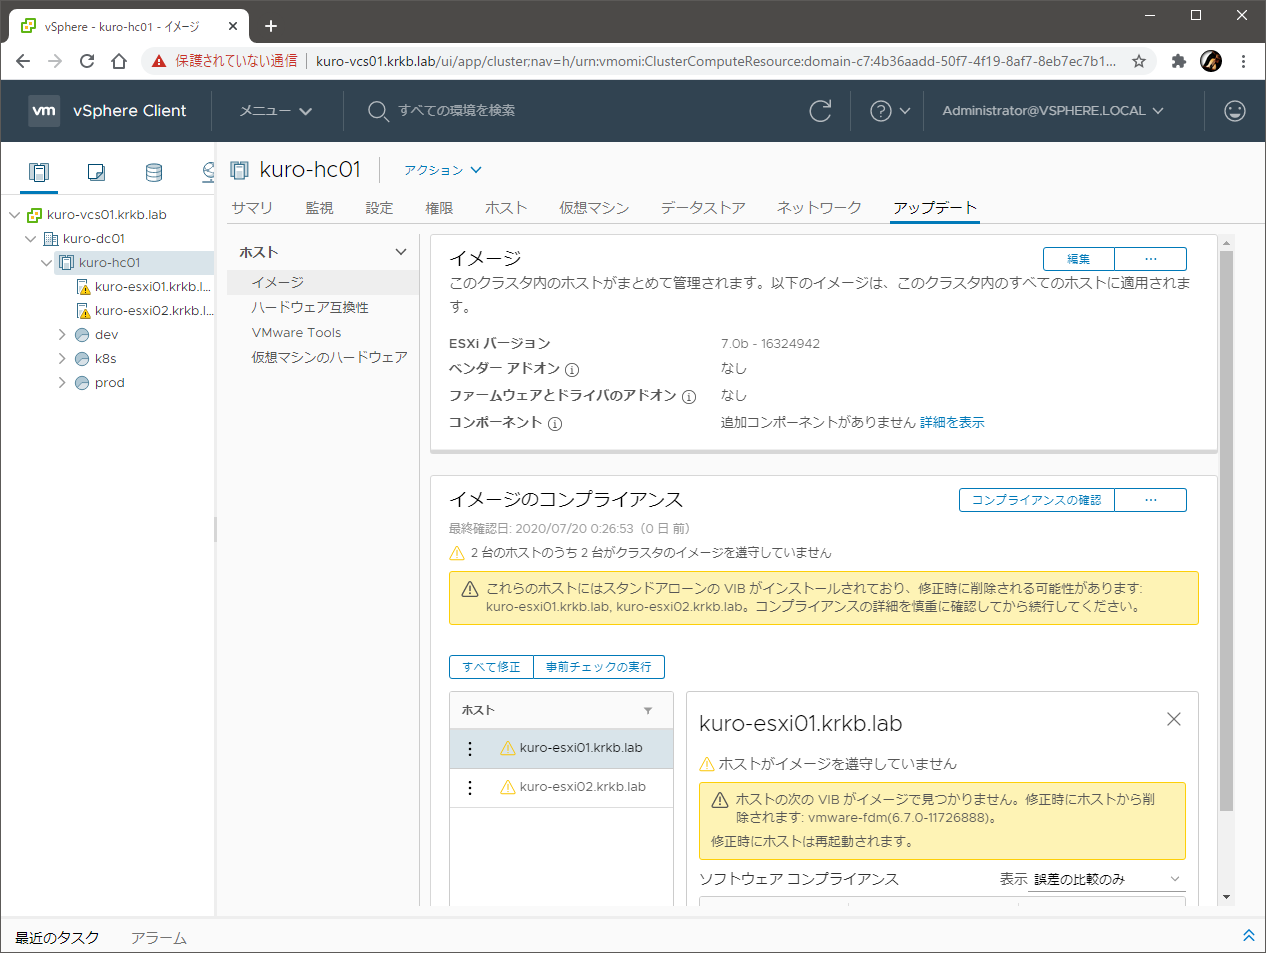Open the 誤差の比較のみ display dropdown

pyautogui.click(x=1106, y=879)
